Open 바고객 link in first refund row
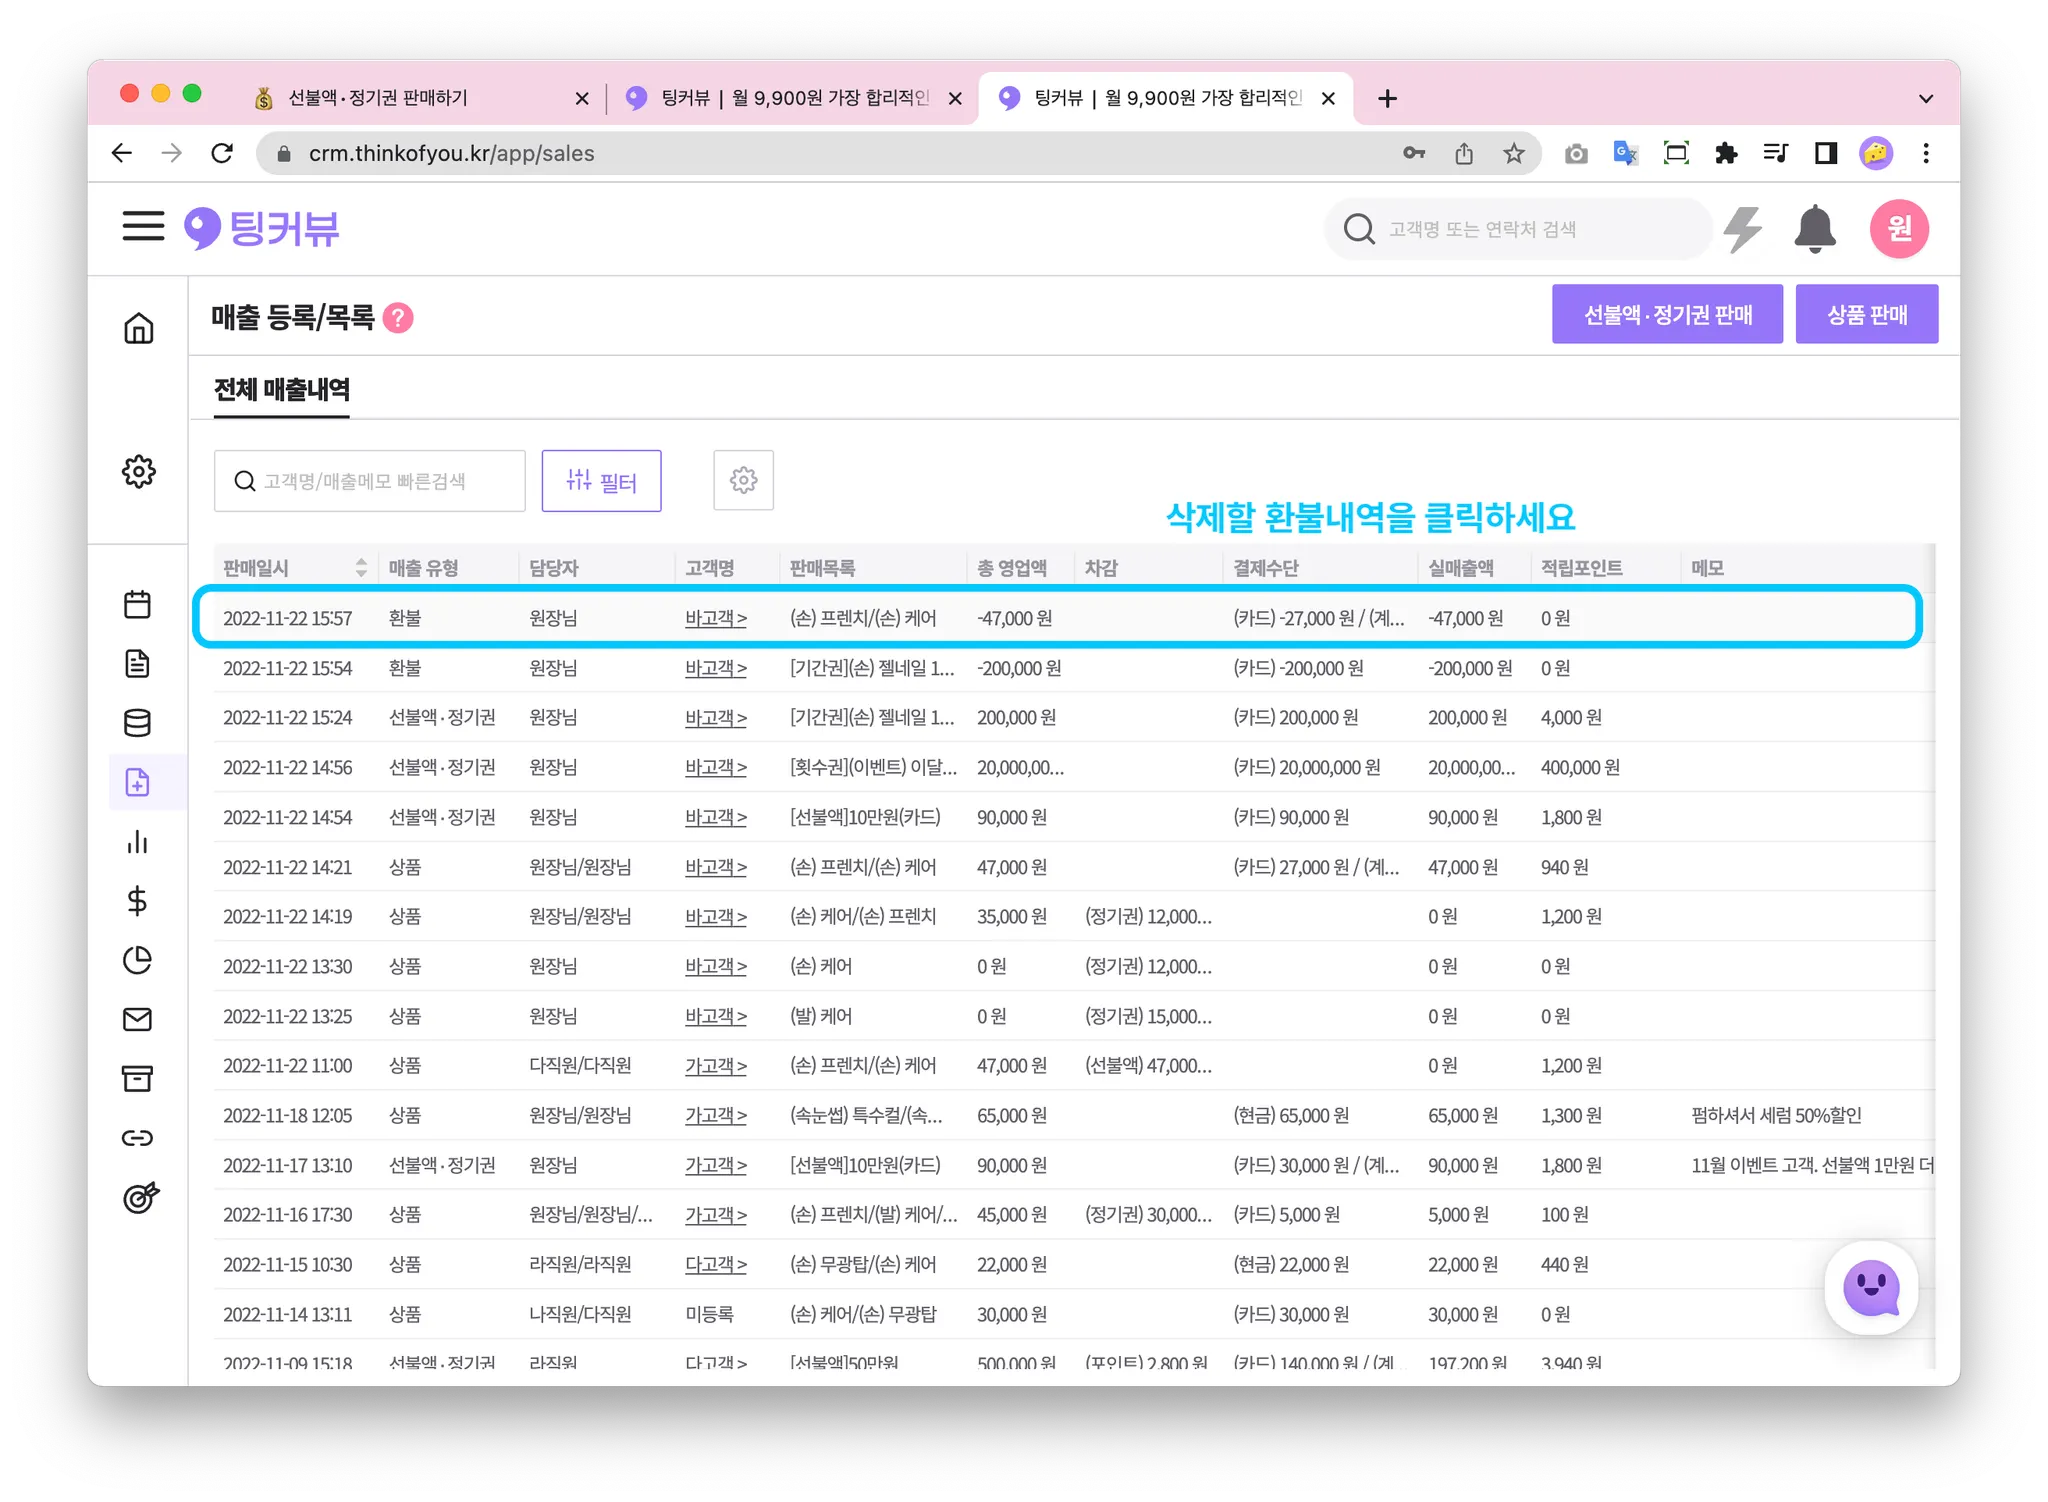The height and width of the screenshot is (1502, 2048). pyautogui.click(x=715, y=619)
